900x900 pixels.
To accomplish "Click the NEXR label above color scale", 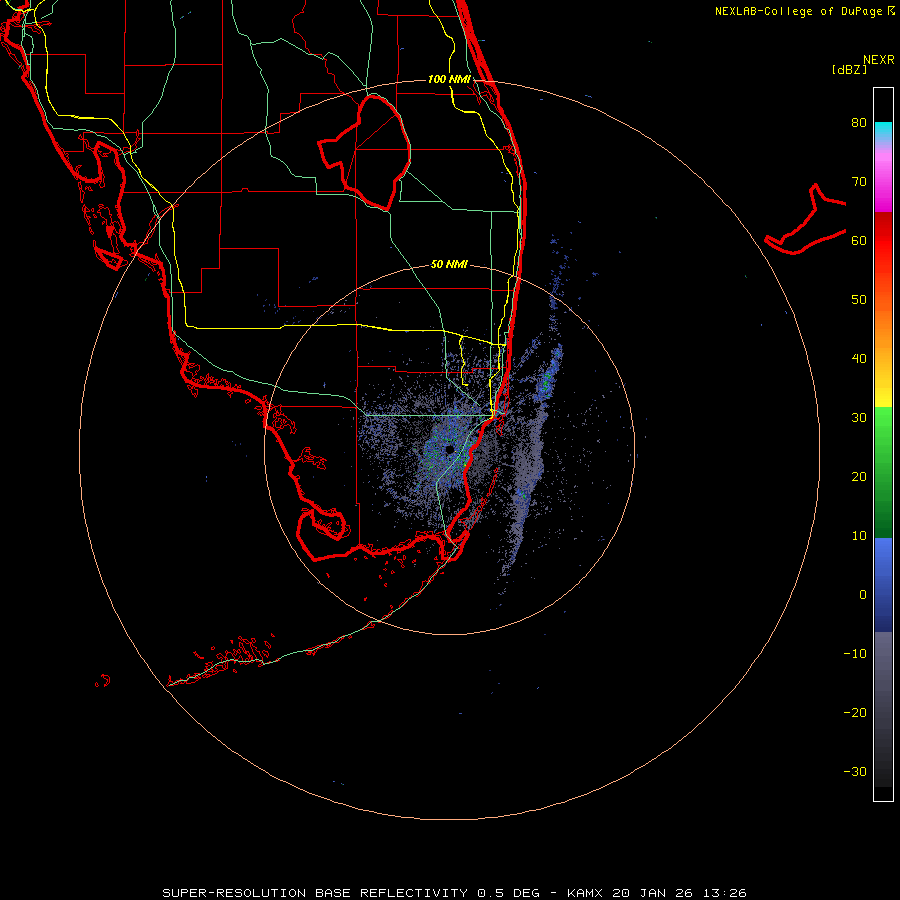I will point(879,60).
